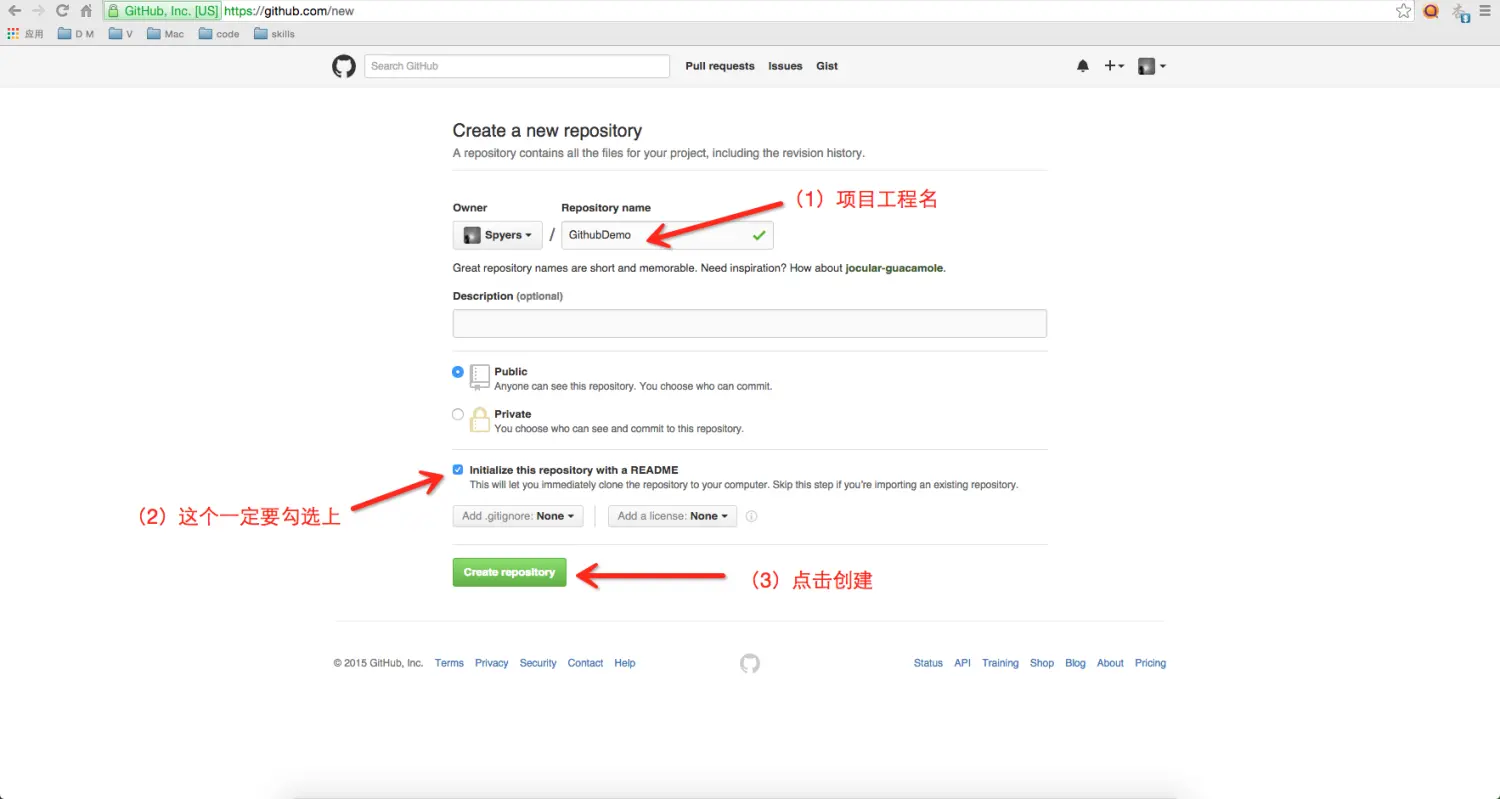Image resolution: width=1500 pixels, height=799 pixels.
Task: Open the Mac bookmarks folder
Action: [x=166, y=34]
